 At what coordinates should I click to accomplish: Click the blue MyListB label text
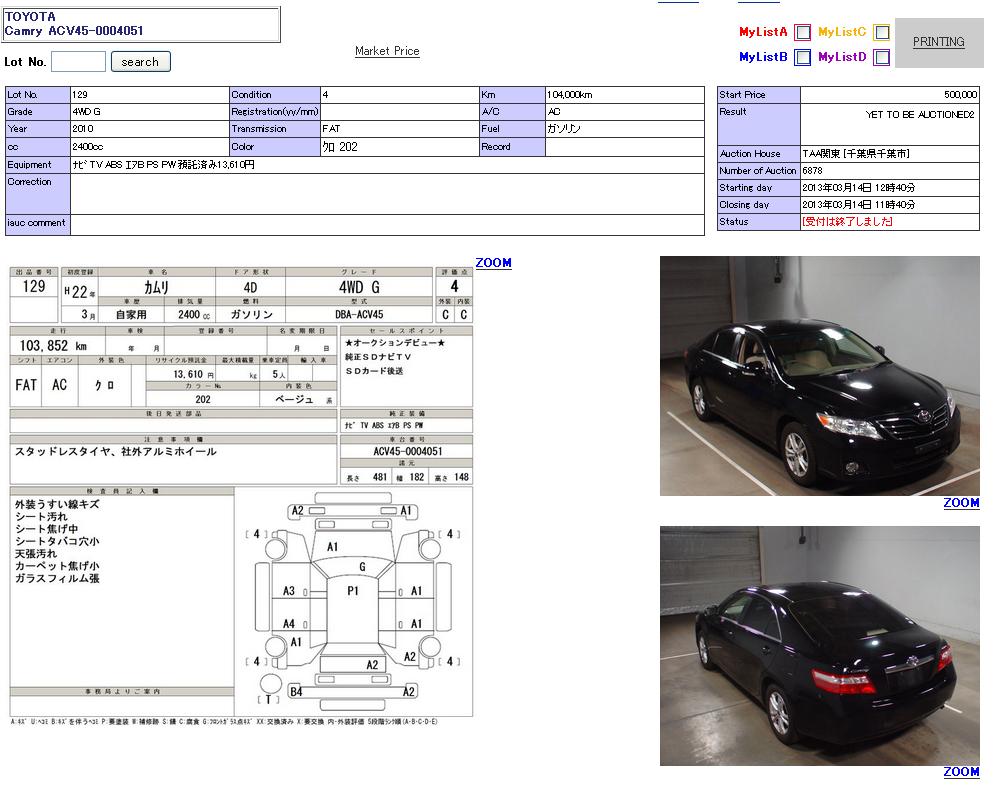tap(763, 58)
